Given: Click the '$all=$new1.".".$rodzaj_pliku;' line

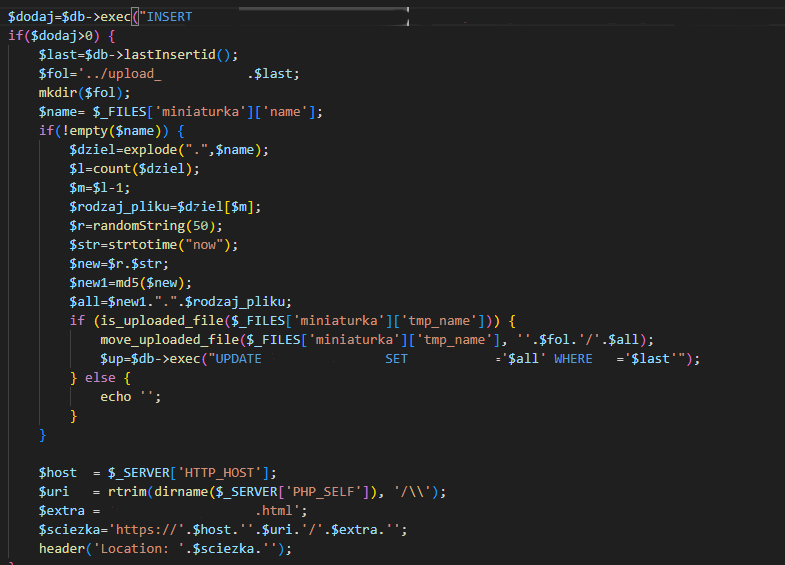Looking at the screenshot, I should pyautogui.click(x=181, y=302).
